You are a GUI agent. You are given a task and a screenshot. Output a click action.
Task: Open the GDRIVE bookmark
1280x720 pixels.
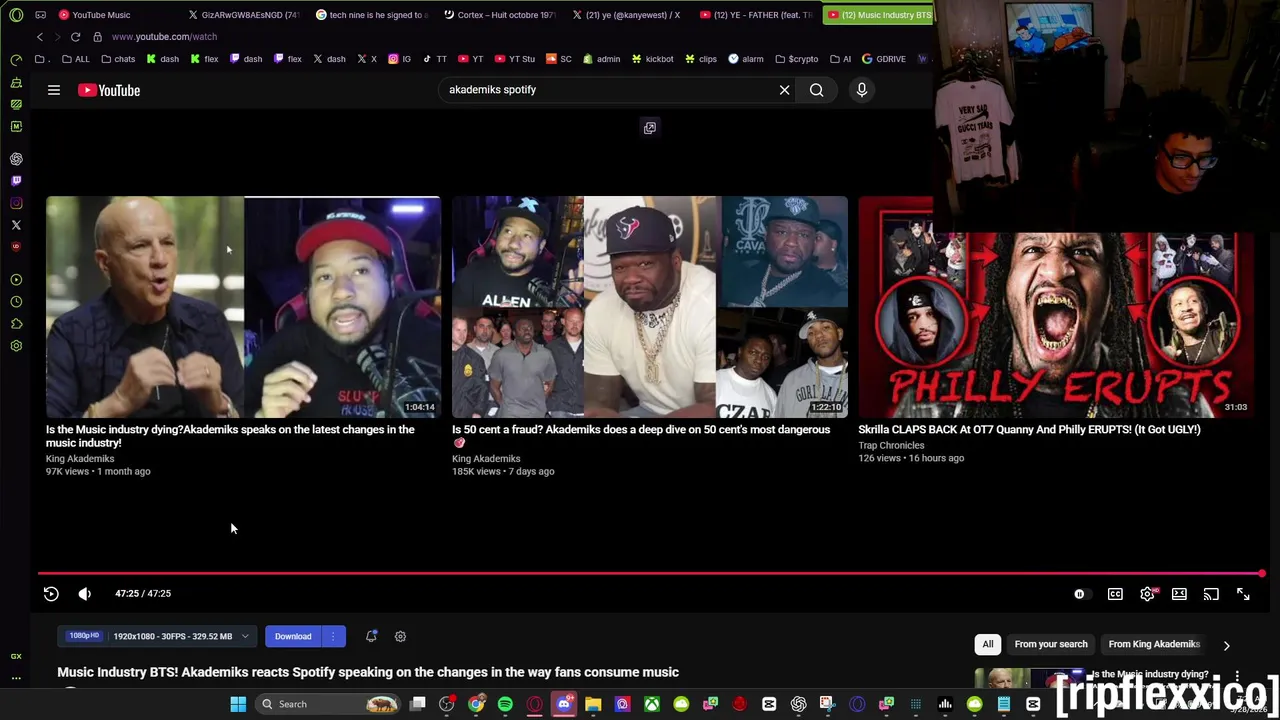point(884,59)
